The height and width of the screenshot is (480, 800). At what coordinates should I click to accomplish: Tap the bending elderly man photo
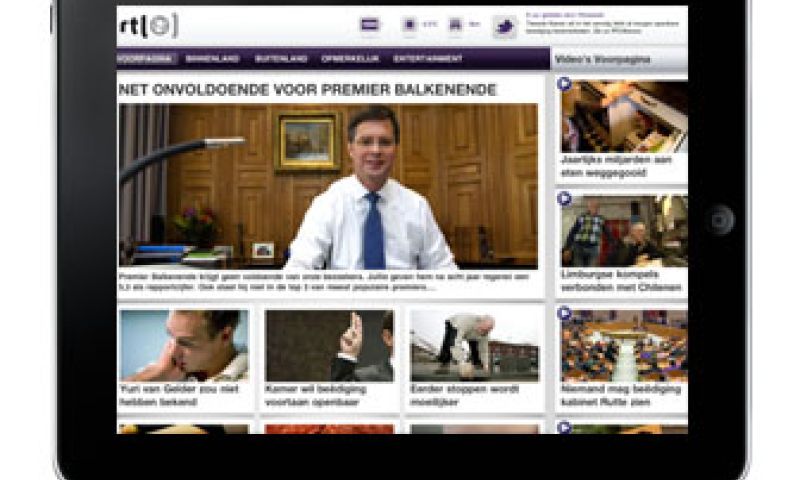click(474, 346)
